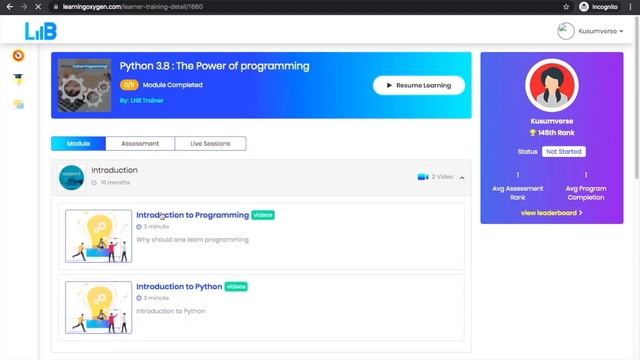640x360 pixels.
Task: Click the Avg Assessment Rank label
Action: click(x=518, y=193)
